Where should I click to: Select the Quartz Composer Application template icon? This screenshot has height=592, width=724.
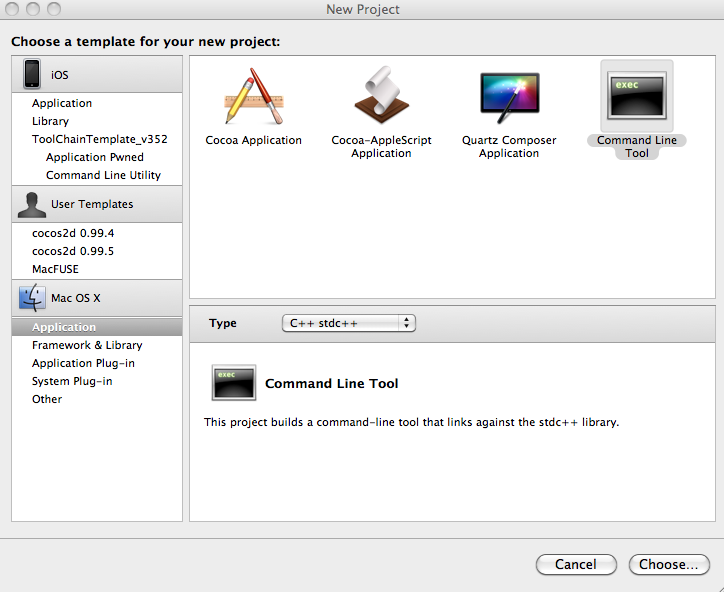coord(509,97)
